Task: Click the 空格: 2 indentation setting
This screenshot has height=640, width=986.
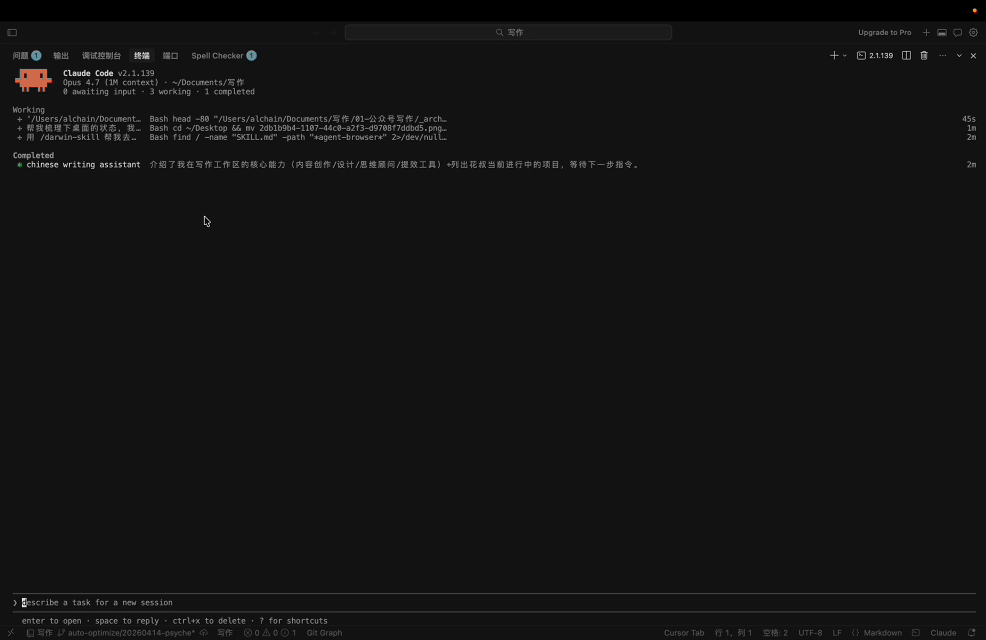Action: pos(775,632)
